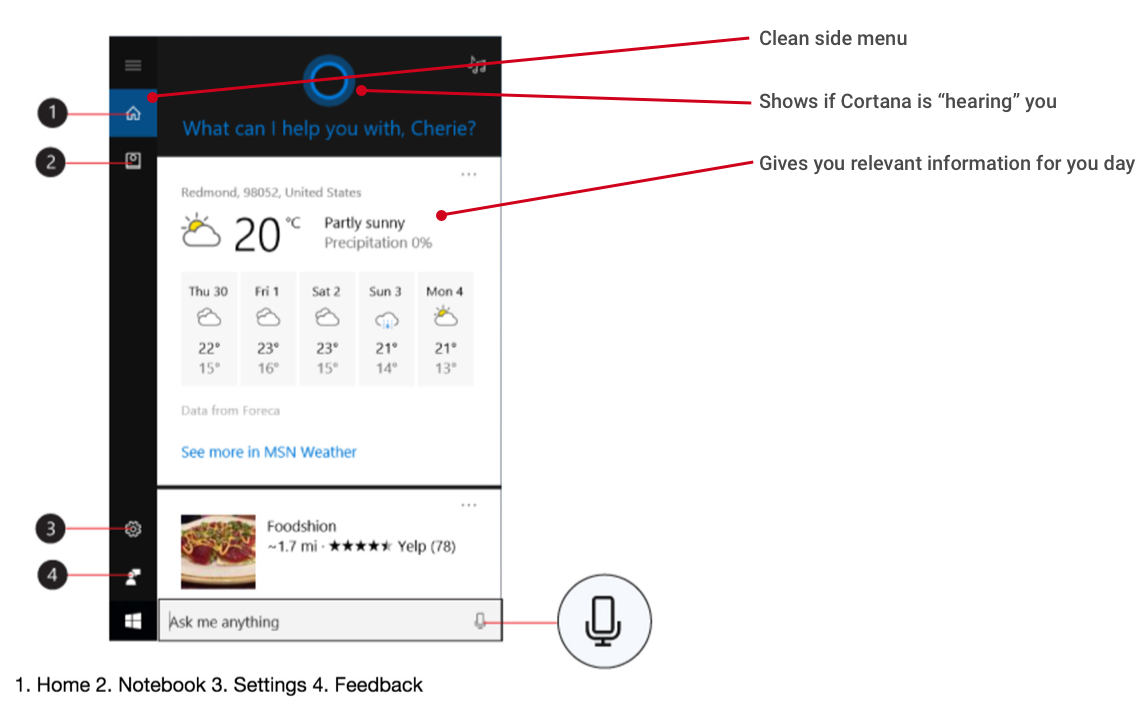Click the current weather partly sunny icon
Screen dimensions: 1136x718
pos(201,231)
